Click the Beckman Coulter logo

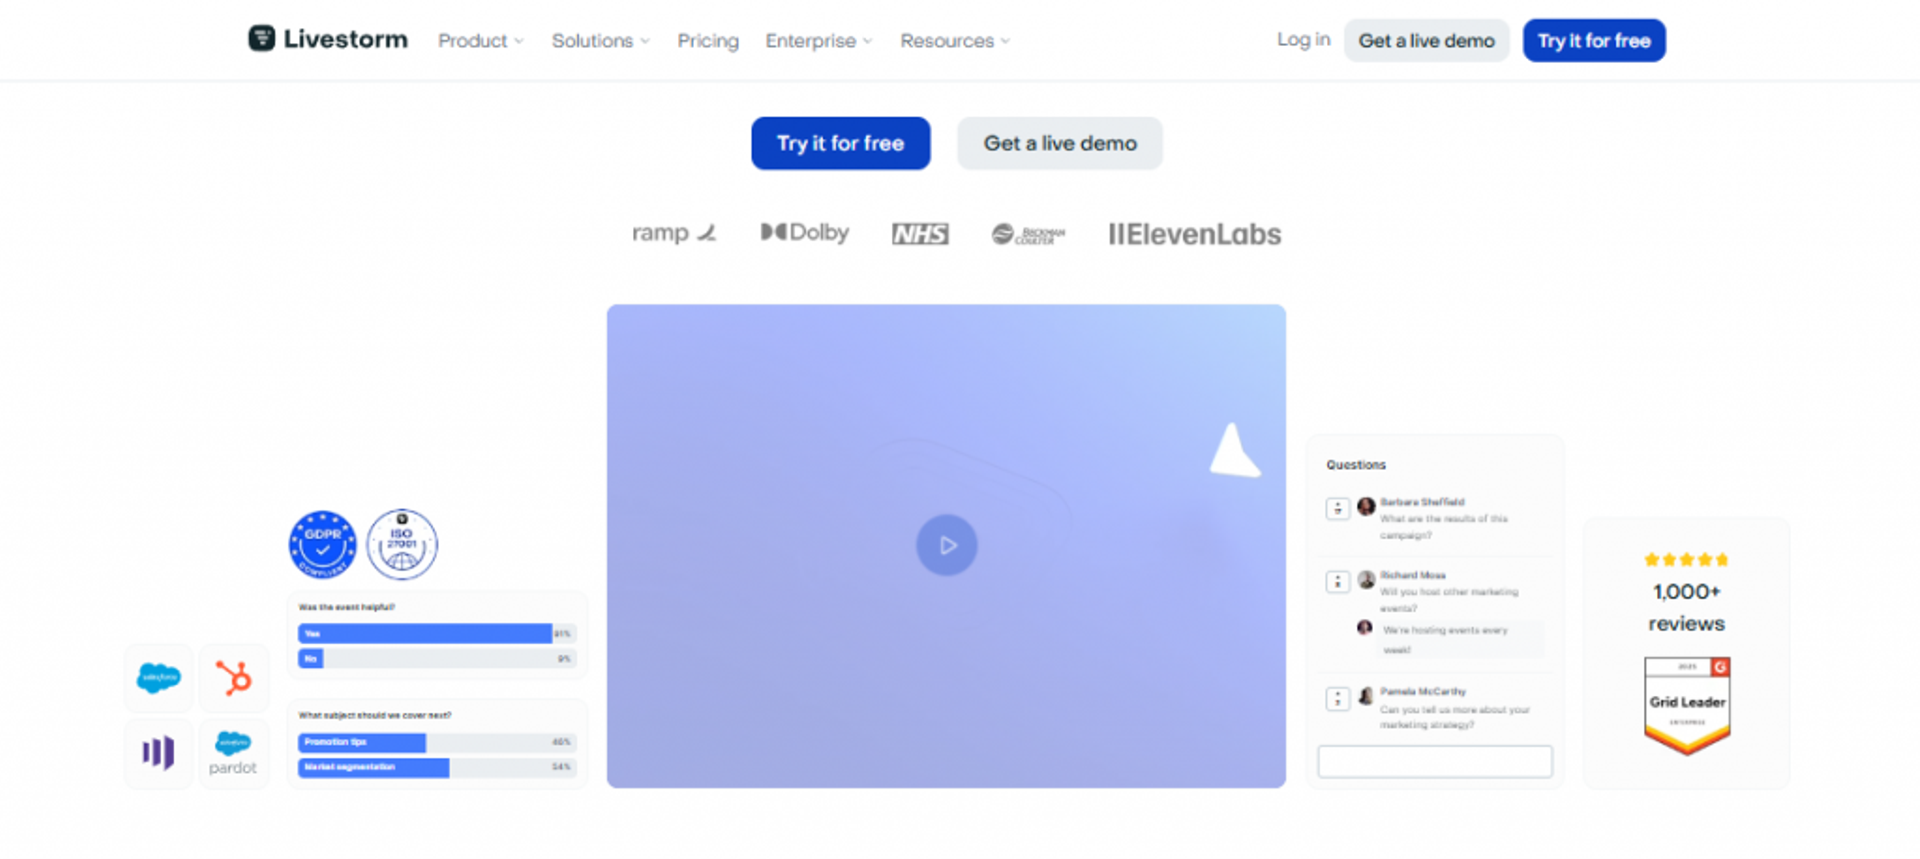tap(1028, 235)
